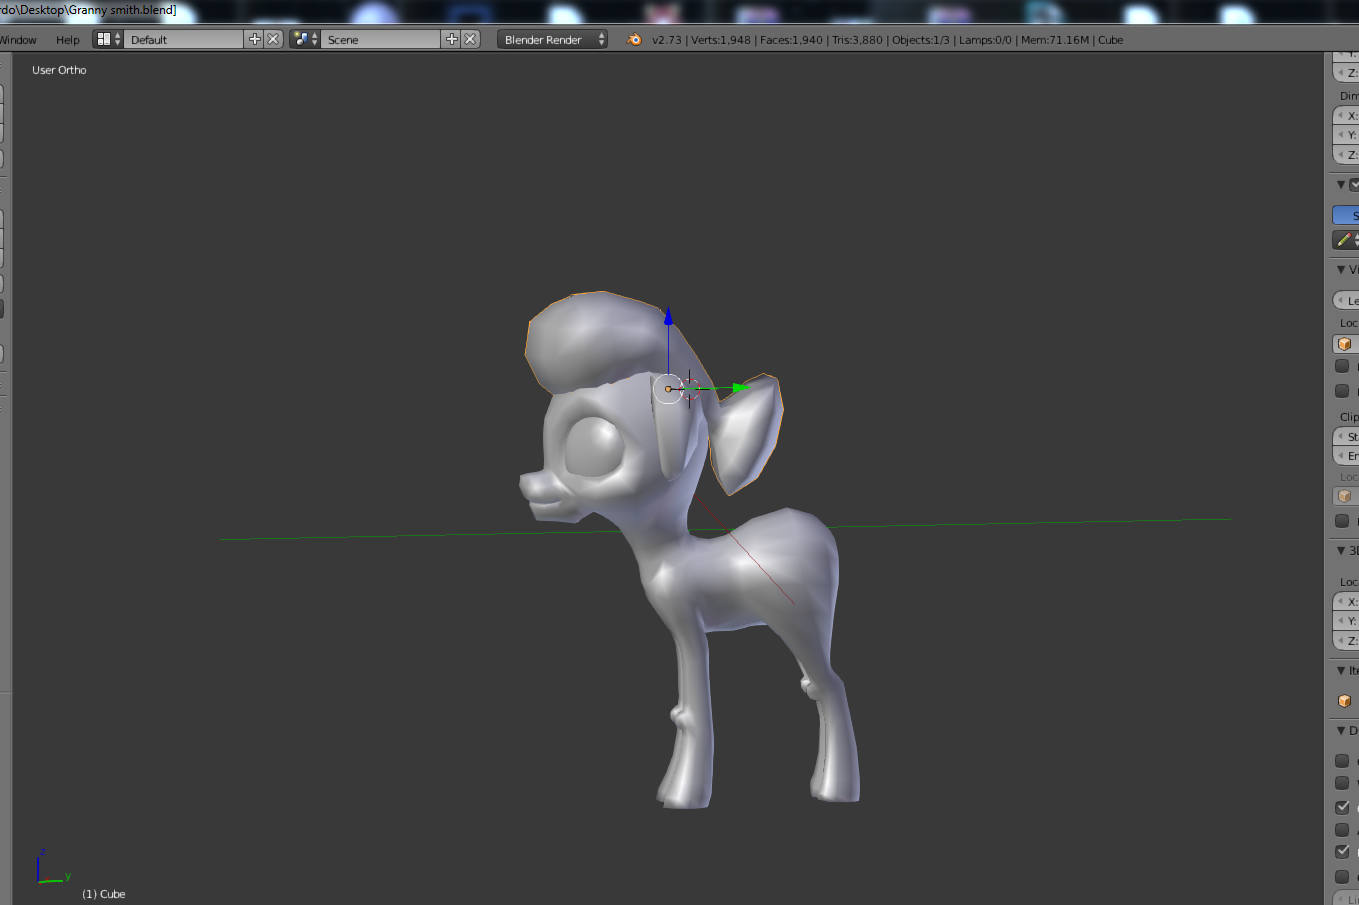
Task: Toggle the first checkbox in Display panel
Action: coord(1342,761)
